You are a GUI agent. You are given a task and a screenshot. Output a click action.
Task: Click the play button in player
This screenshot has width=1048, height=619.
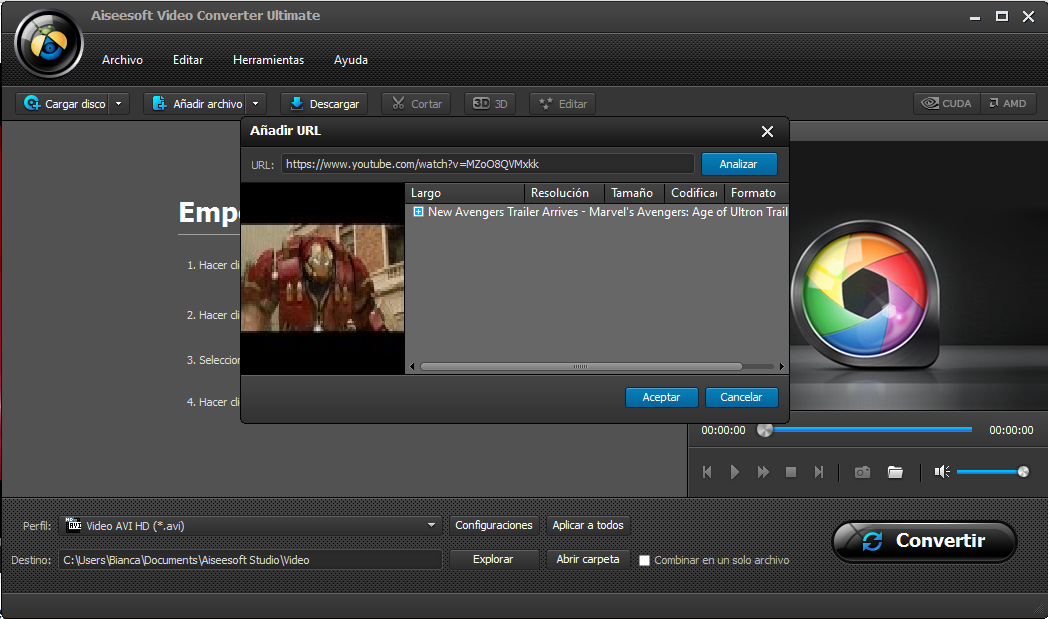[x=735, y=472]
